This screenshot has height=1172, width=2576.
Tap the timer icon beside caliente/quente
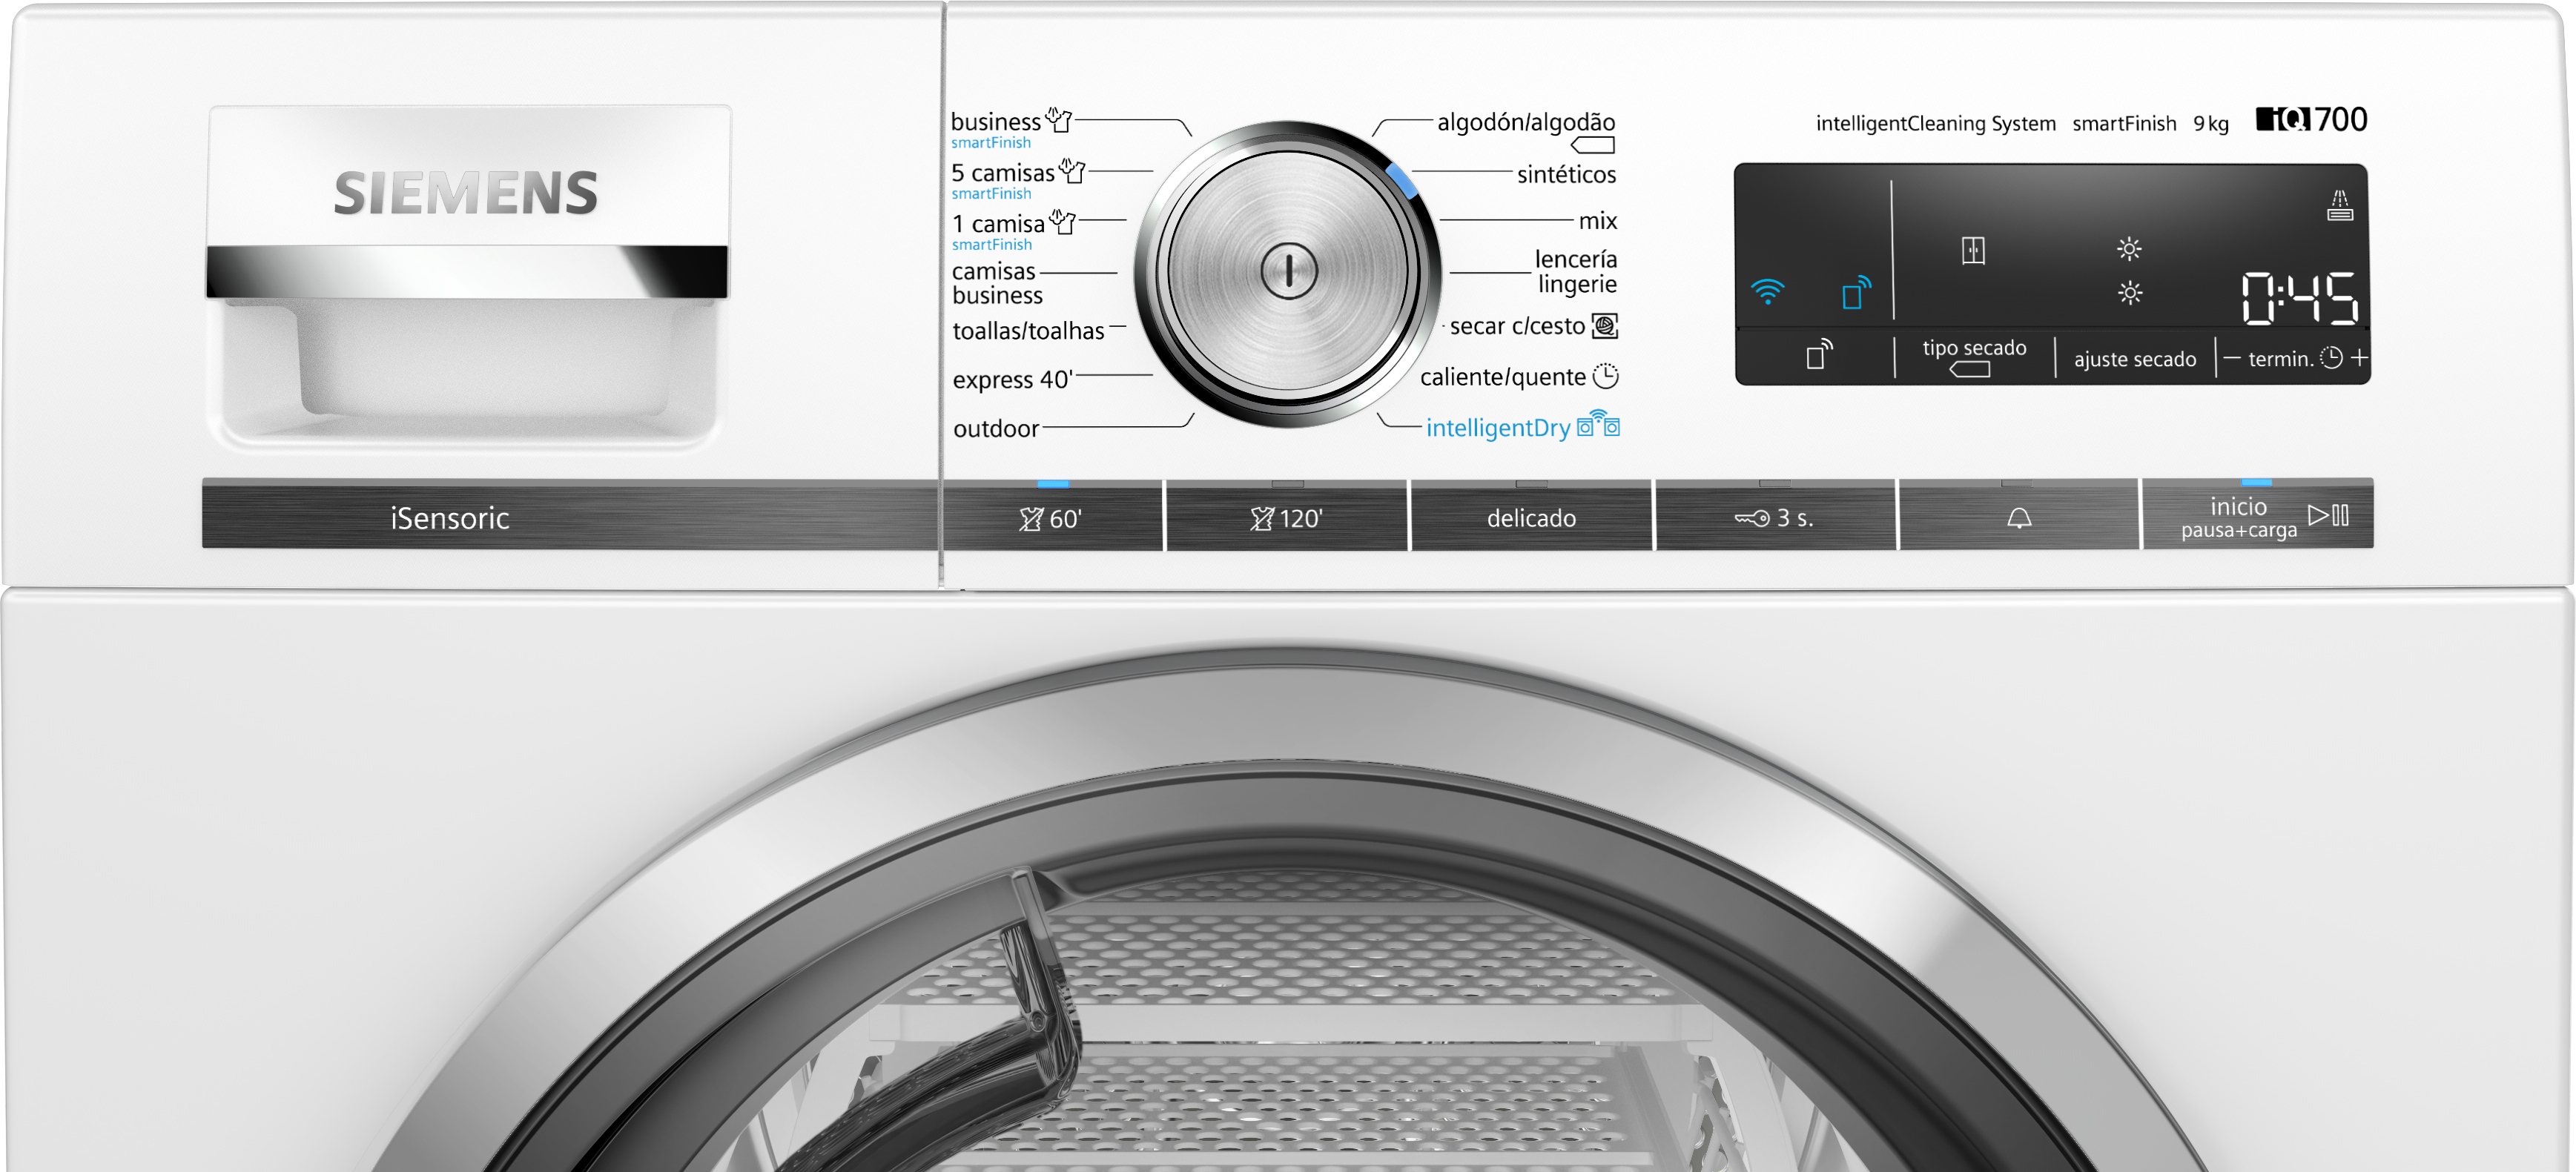click(1606, 376)
